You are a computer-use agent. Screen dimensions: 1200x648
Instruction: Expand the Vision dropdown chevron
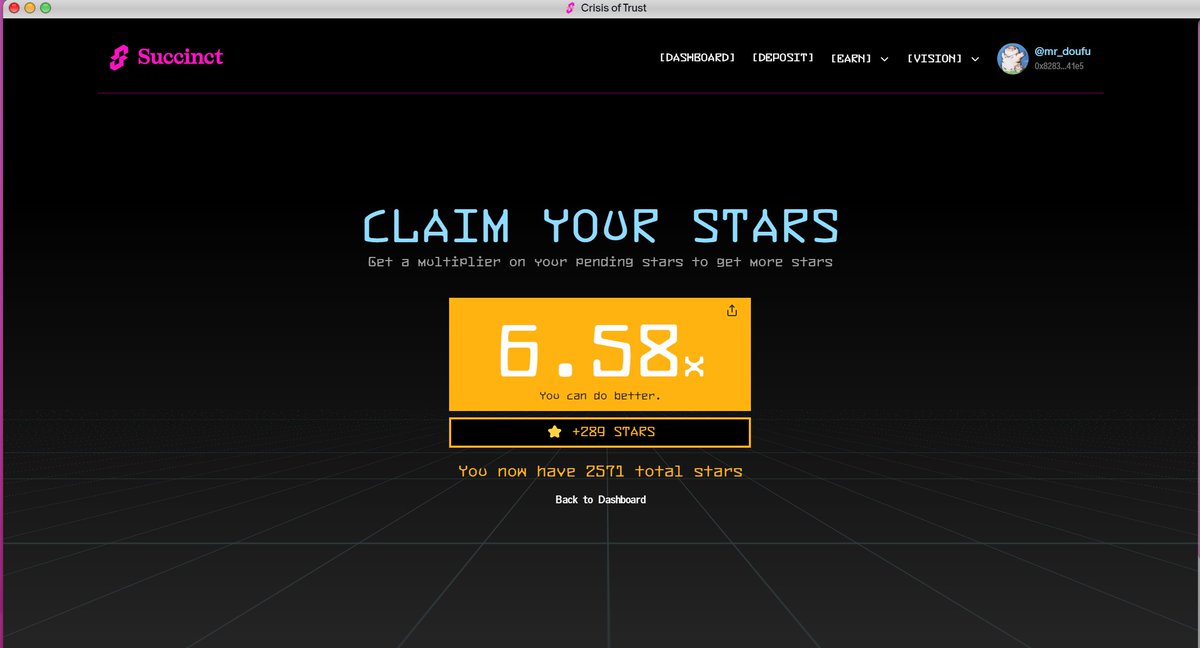pyautogui.click(x=975, y=59)
